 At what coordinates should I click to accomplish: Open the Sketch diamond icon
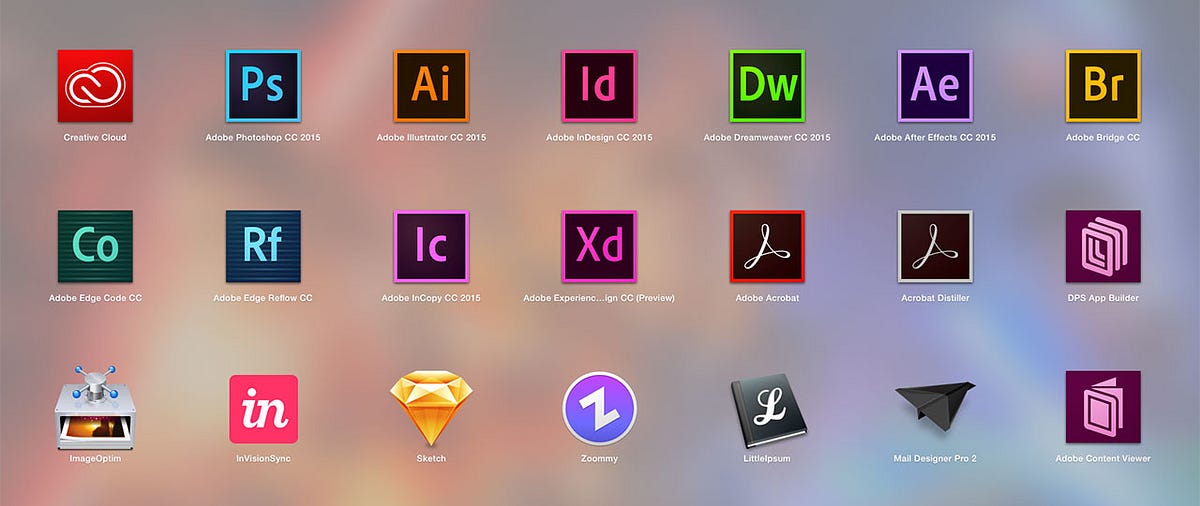(431, 408)
